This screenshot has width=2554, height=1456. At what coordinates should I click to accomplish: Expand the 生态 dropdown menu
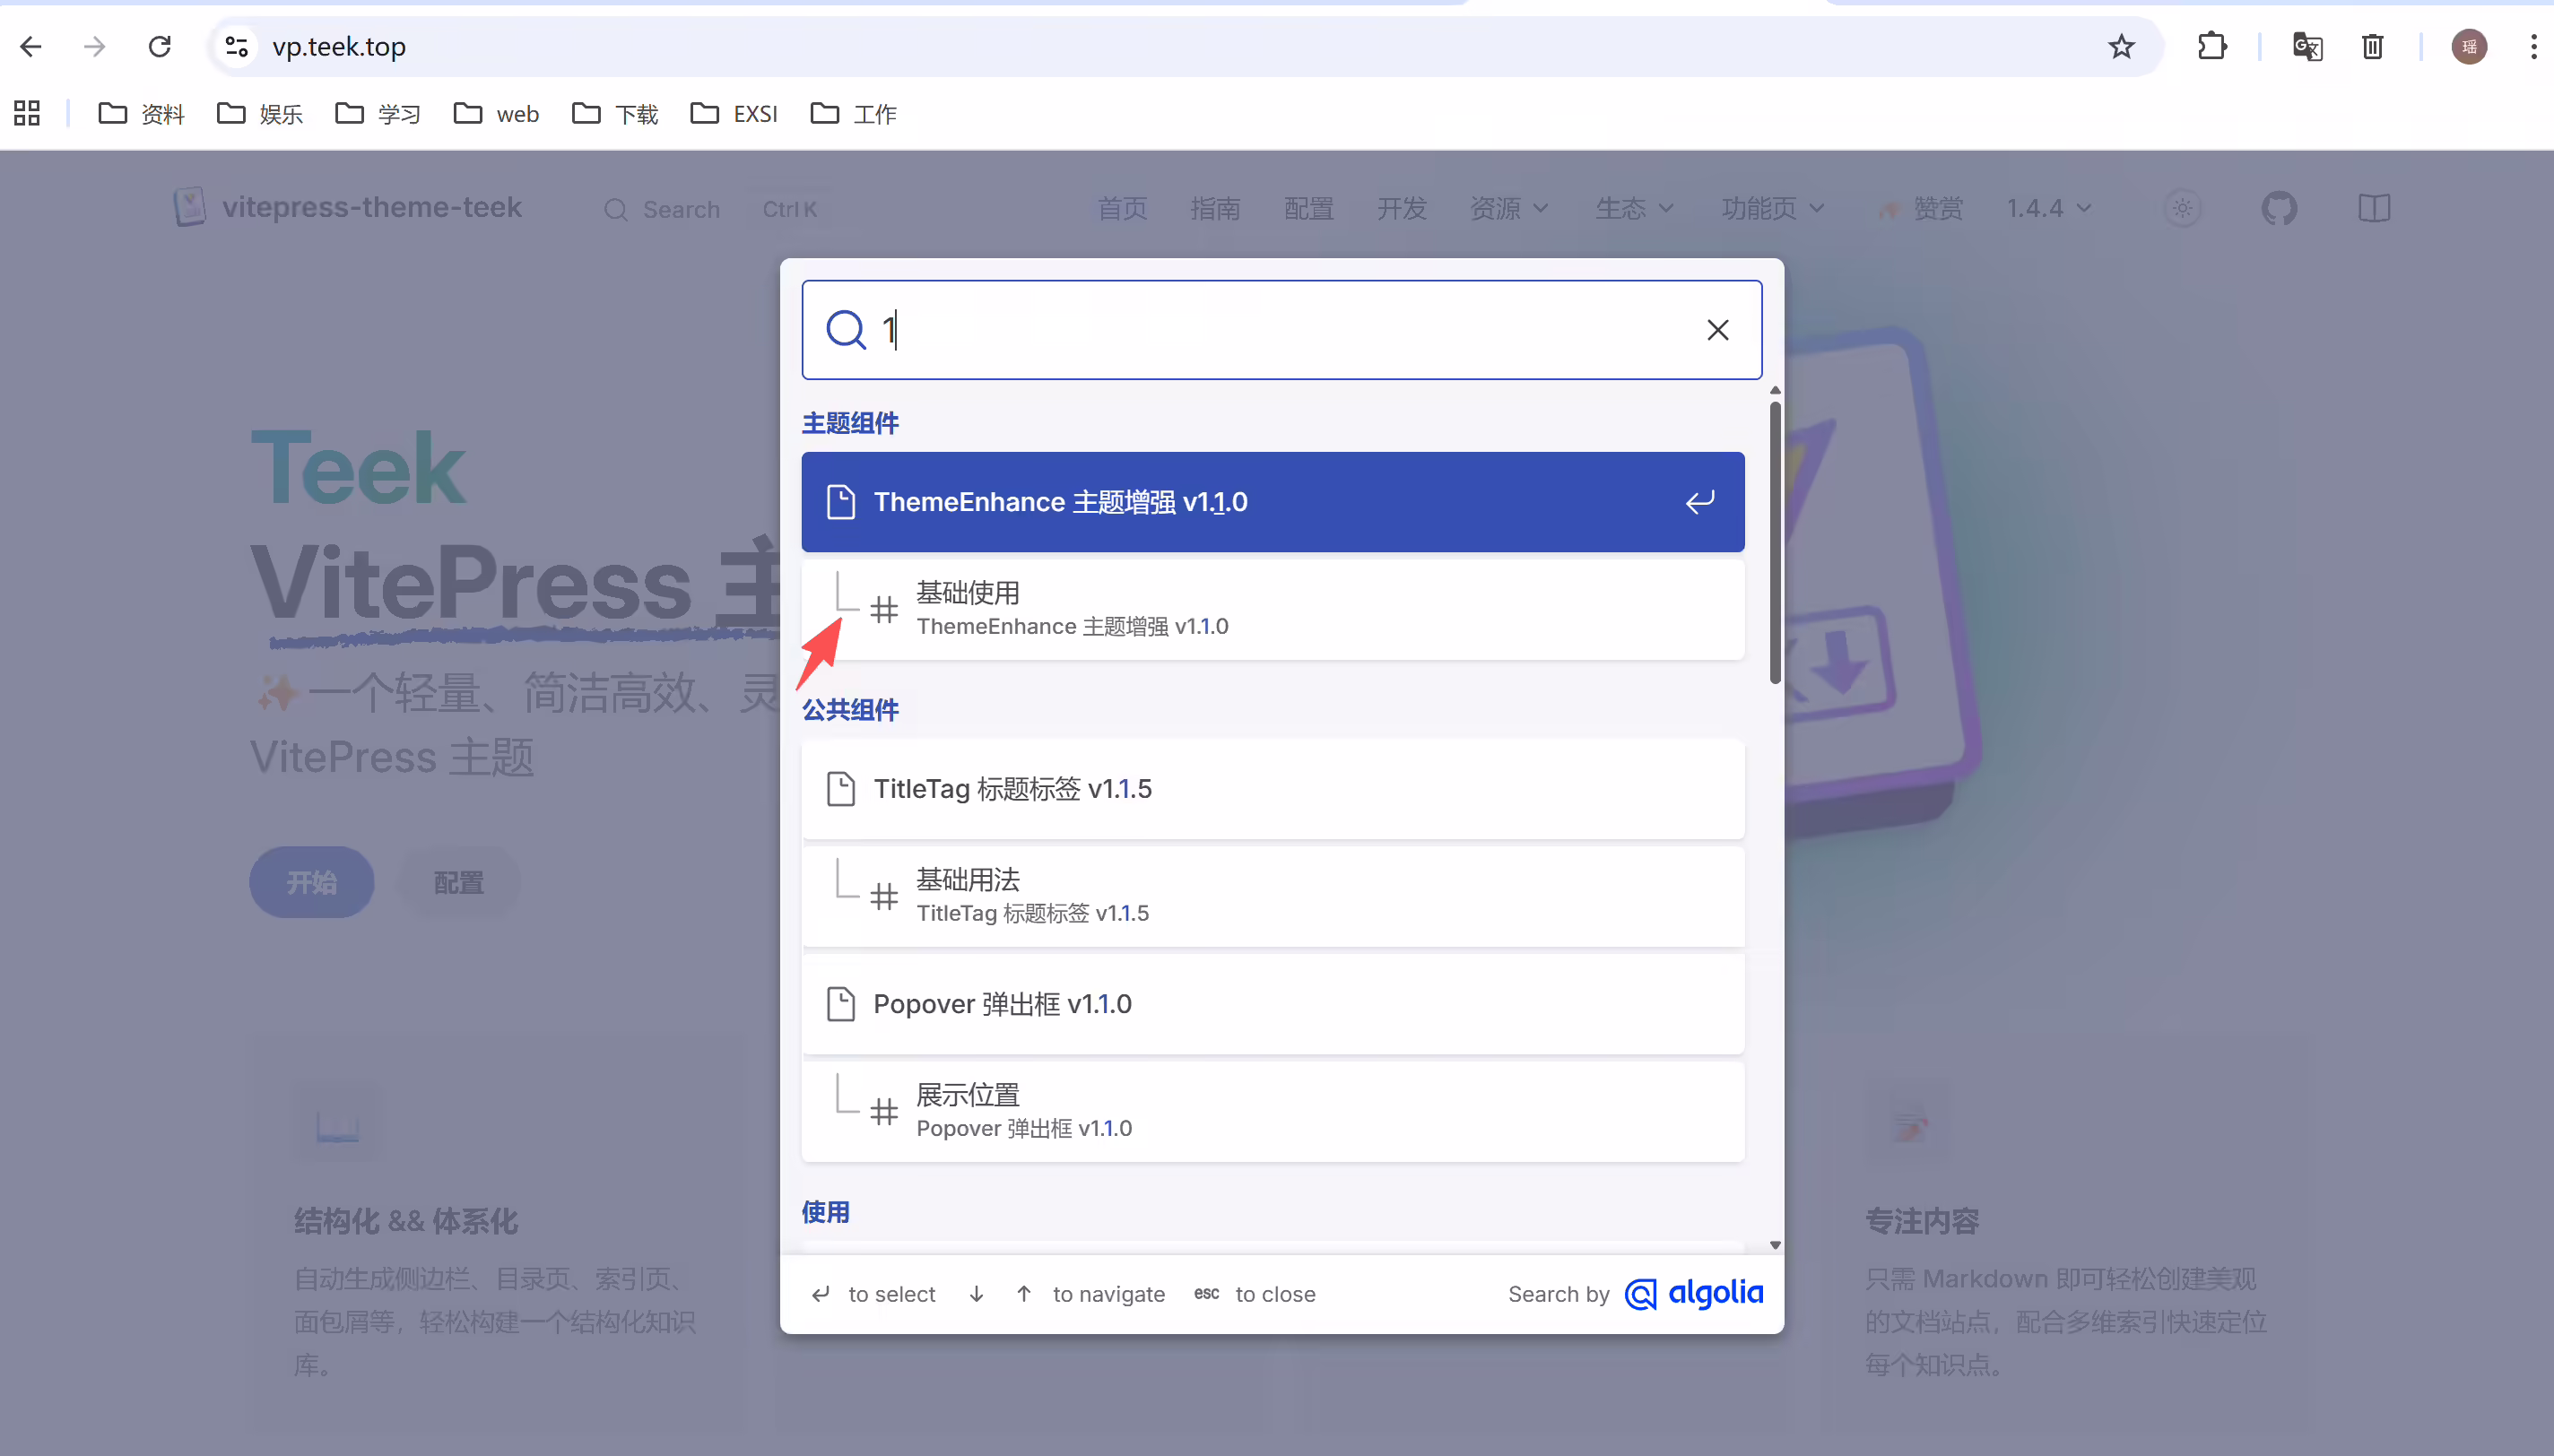point(1634,208)
